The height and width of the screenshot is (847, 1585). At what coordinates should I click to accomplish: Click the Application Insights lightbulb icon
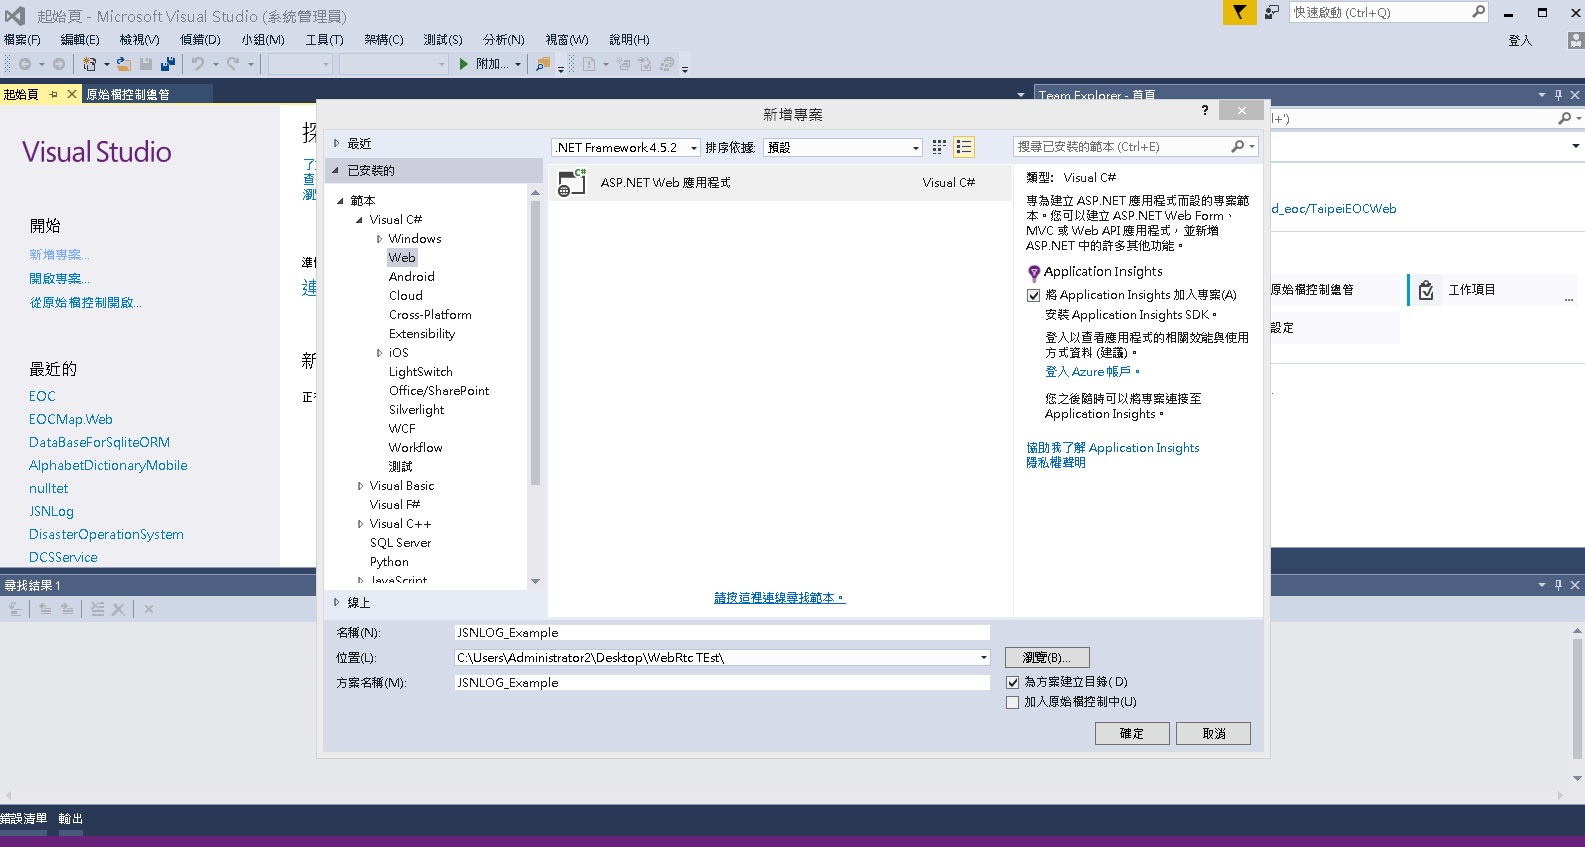(1034, 272)
